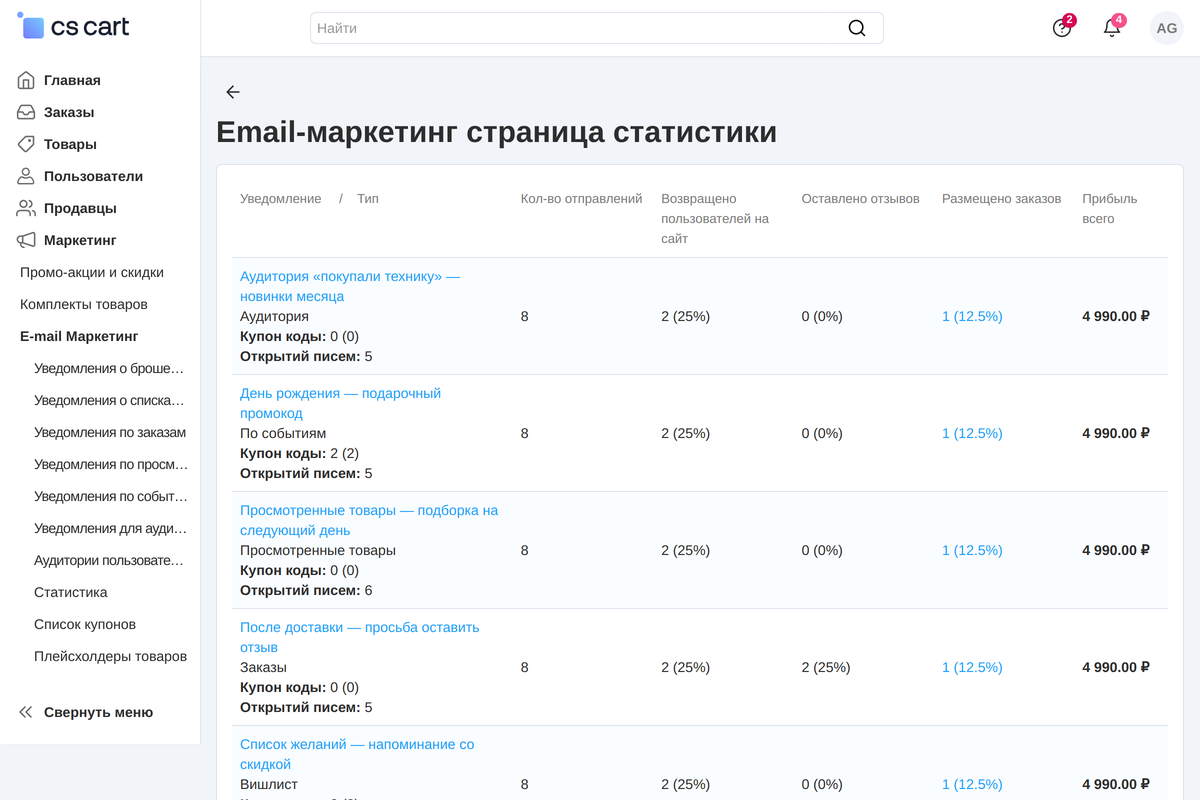Click orders 1 (12.5%) in Просмотренные товары row
The height and width of the screenshot is (800, 1200).
pos(972,550)
